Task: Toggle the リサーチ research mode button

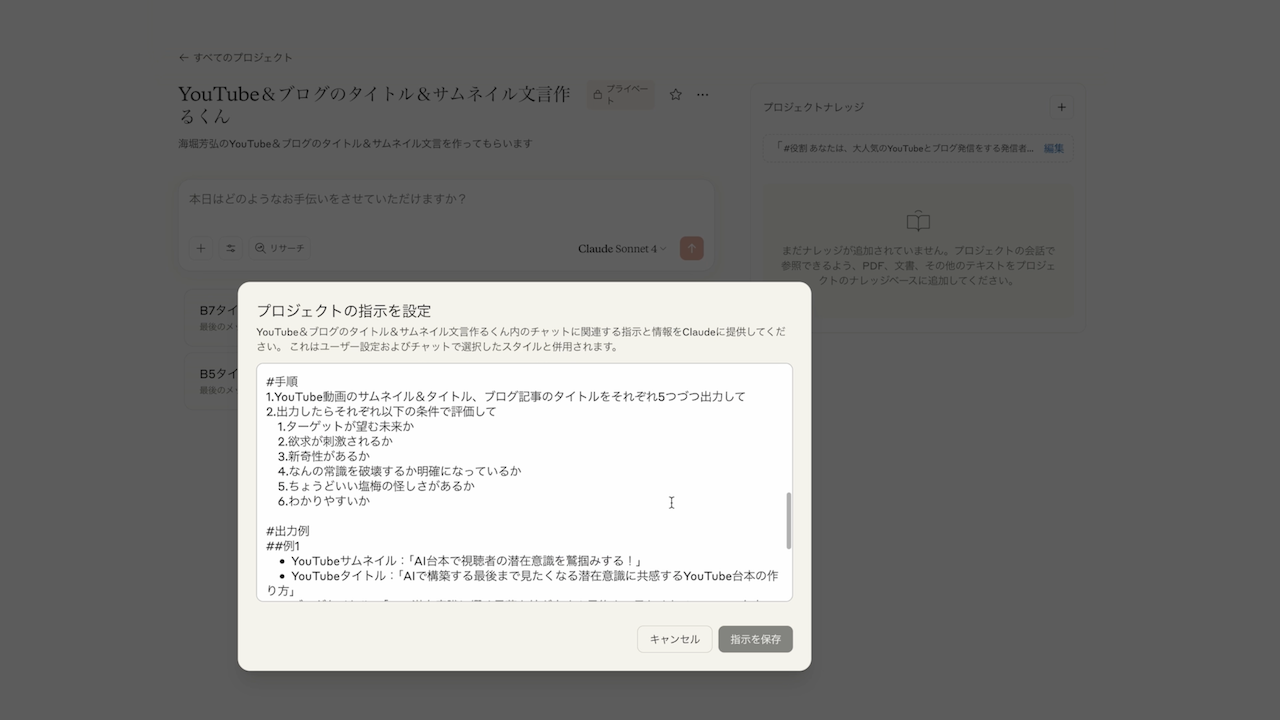Action: click(279, 248)
